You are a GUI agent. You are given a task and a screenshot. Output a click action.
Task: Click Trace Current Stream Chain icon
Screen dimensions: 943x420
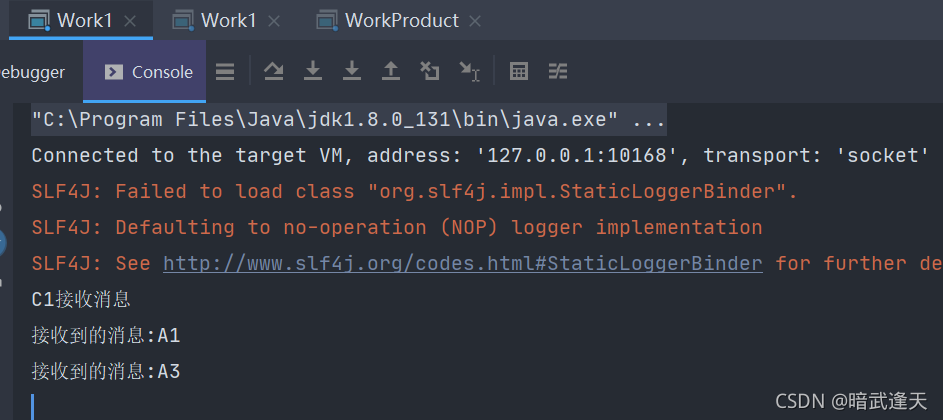pyautogui.click(x=558, y=72)
